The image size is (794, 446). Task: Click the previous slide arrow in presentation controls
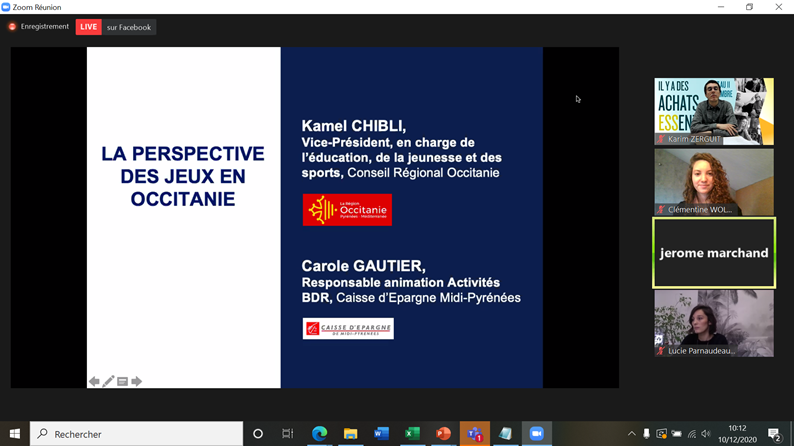pos(94,381)
